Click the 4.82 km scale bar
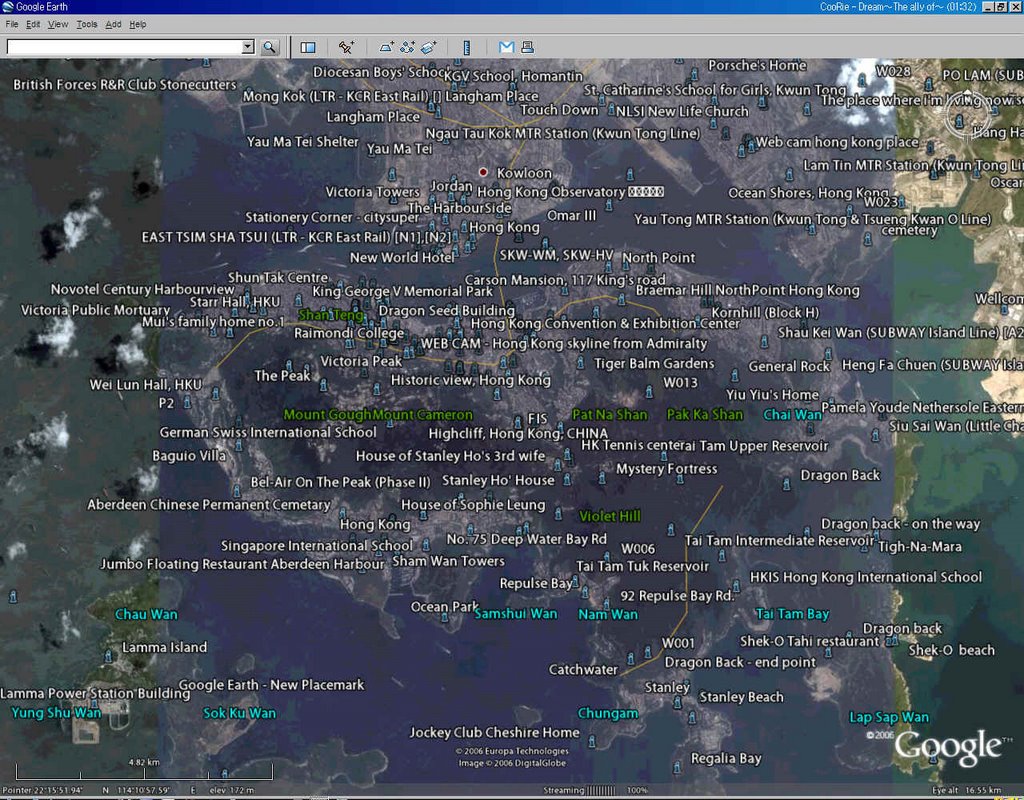This screenshot has width=1024, height=800. coord(144,771)
